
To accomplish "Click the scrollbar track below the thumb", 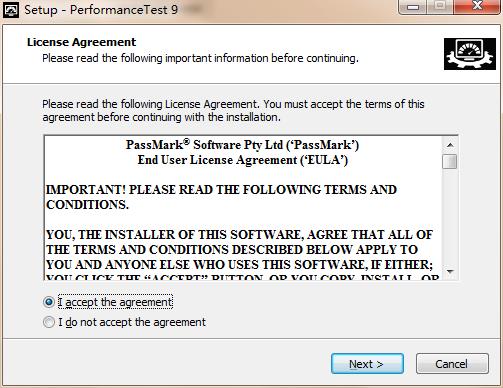I will point(450,217).
